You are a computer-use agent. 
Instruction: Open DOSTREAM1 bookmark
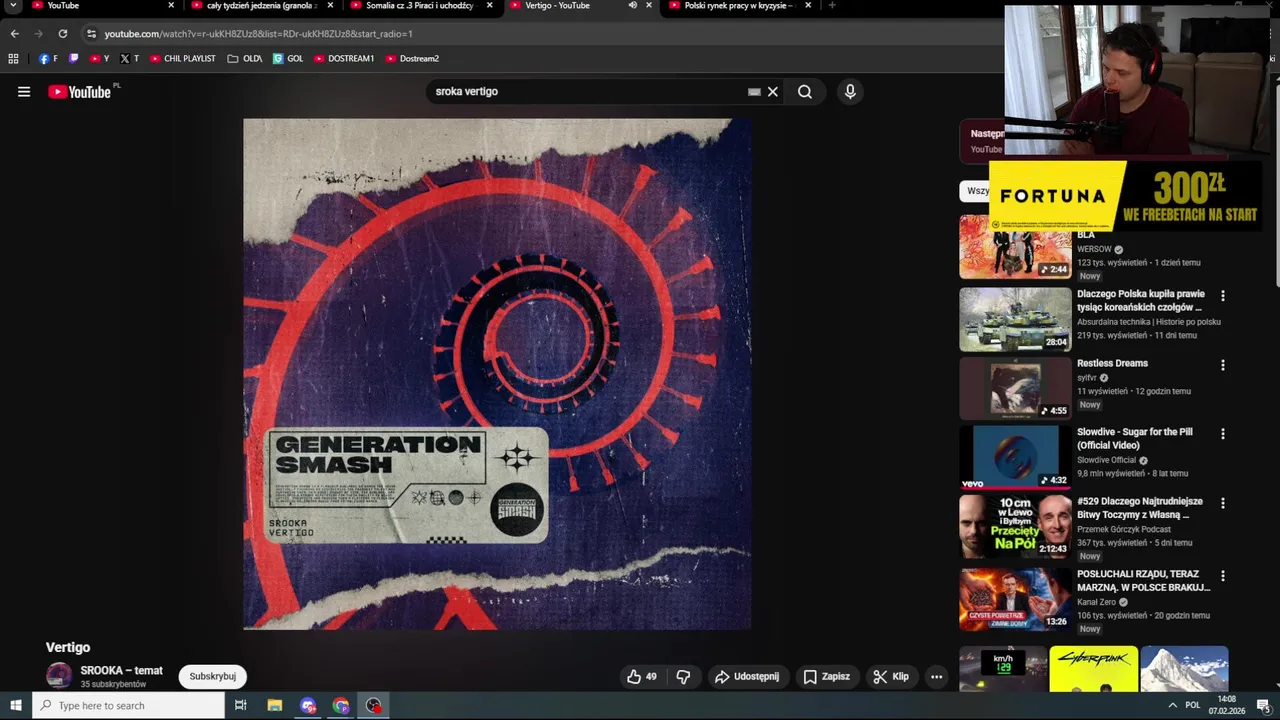[x=344, y=59]
